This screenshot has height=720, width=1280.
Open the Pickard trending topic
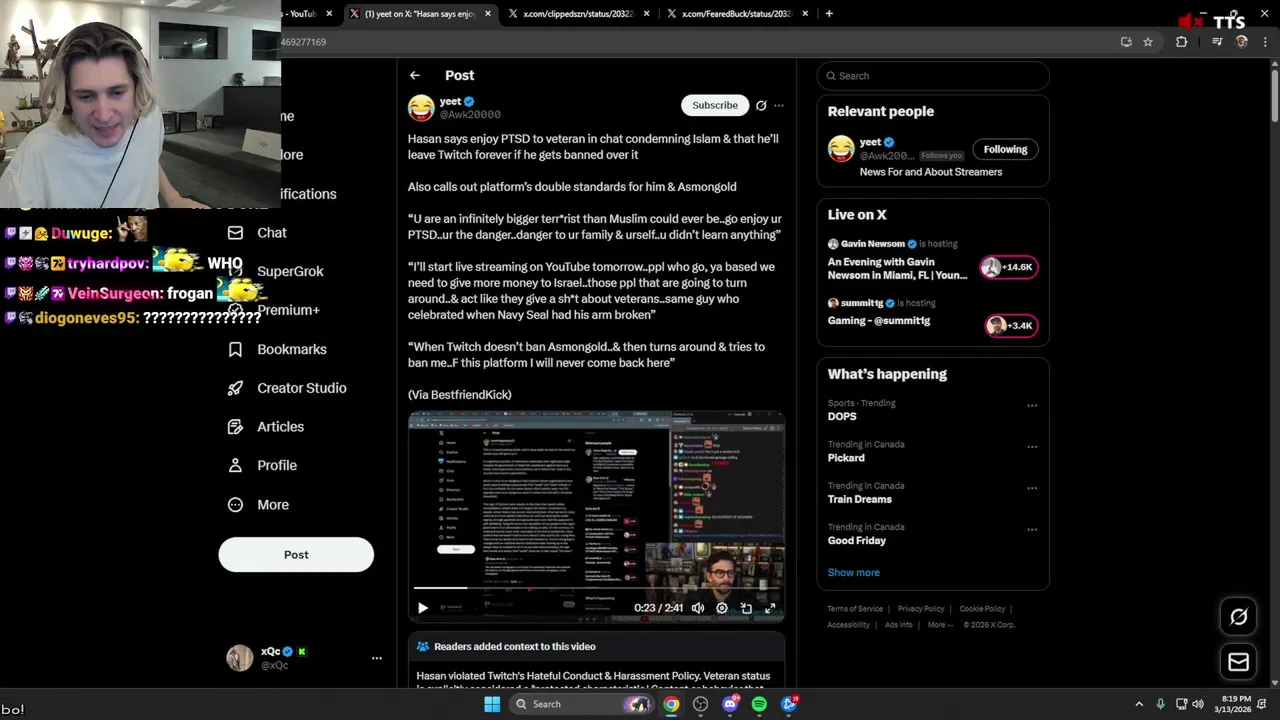coord(846,458)
